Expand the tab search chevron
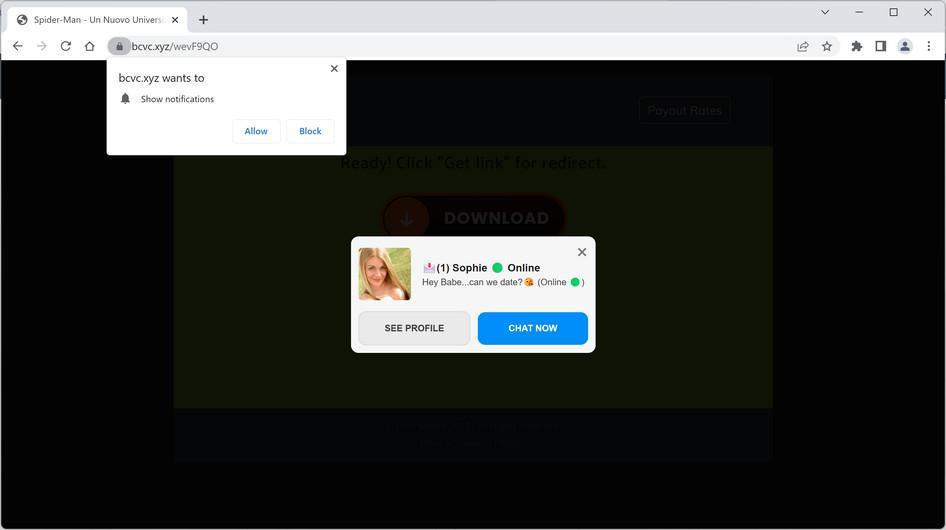 [825, 12]
